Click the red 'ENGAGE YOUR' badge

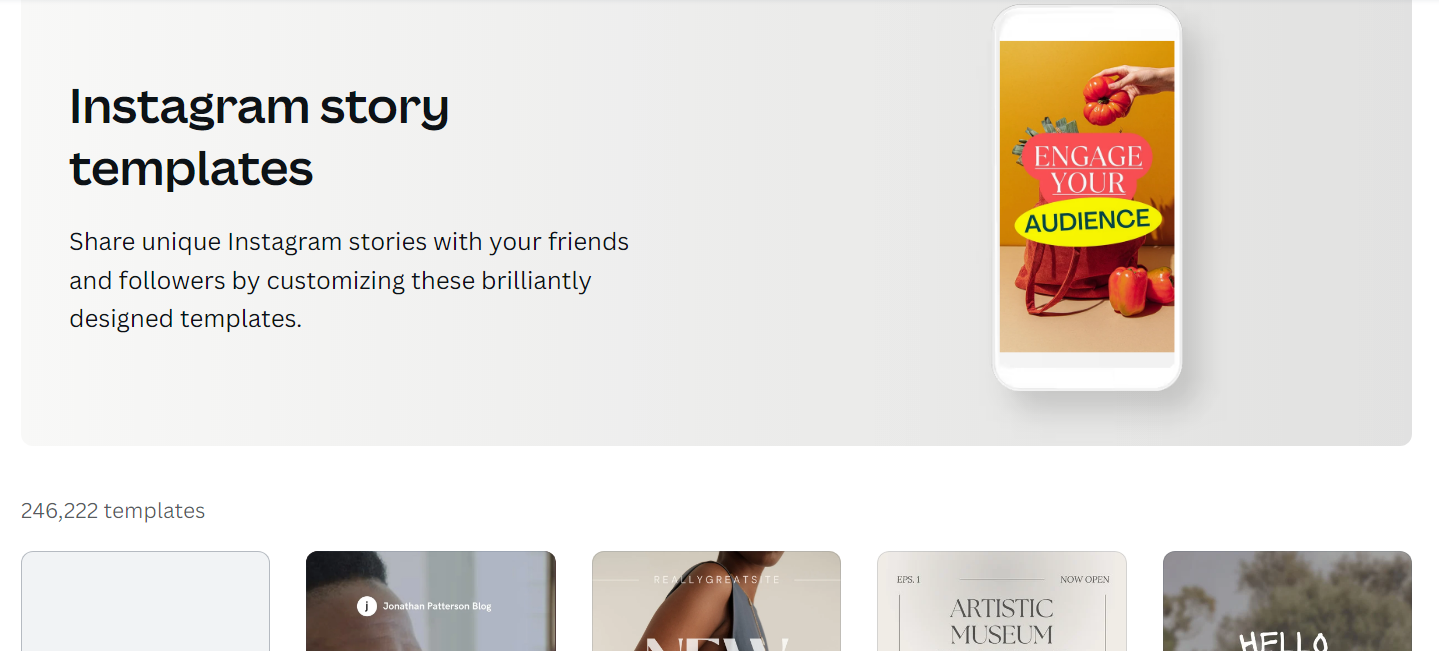1087,169
